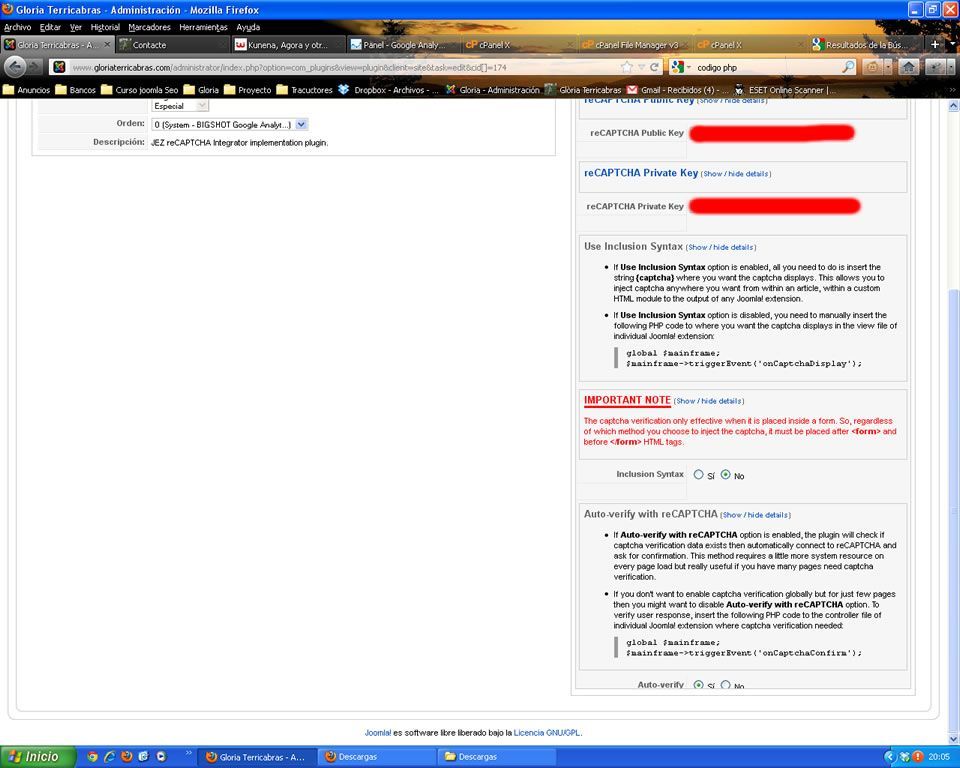Screen dimensions: 960x768
Task: Toggle IMPORTANT NOTE details
Action: pos(709,401)
